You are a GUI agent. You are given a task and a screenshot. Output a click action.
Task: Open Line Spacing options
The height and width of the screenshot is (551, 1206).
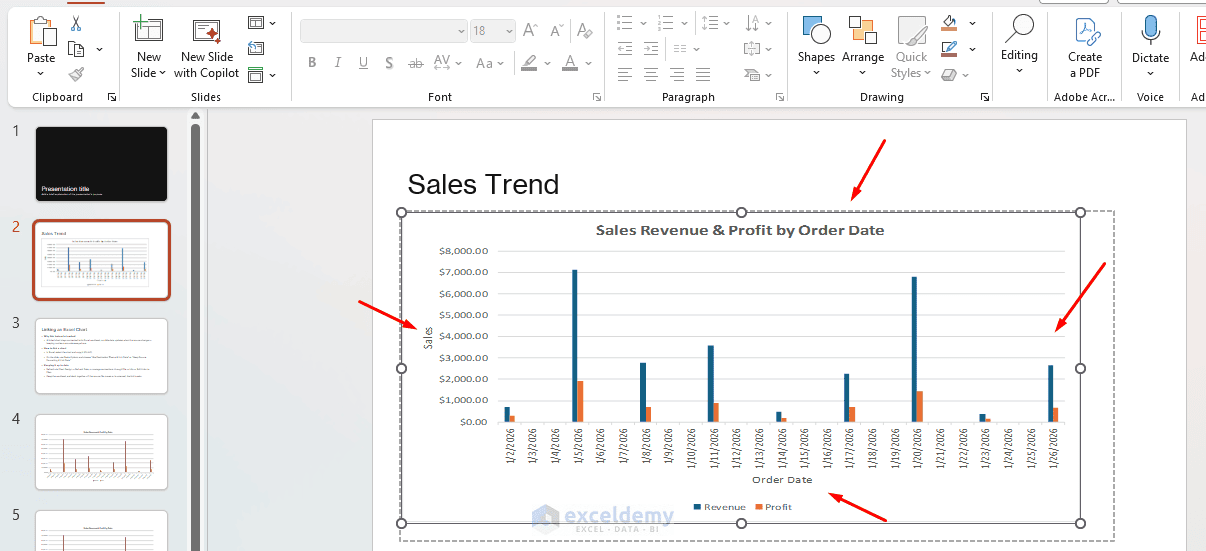[x=711, y=22]
